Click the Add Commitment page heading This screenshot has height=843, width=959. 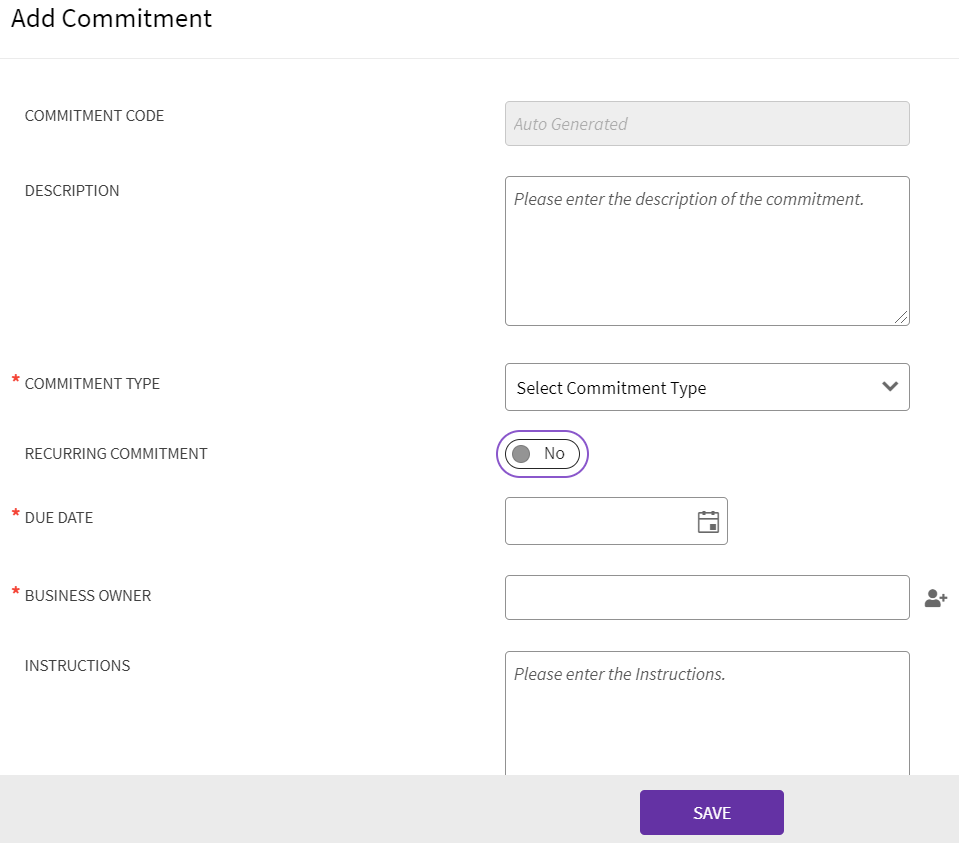pos(111,19)
